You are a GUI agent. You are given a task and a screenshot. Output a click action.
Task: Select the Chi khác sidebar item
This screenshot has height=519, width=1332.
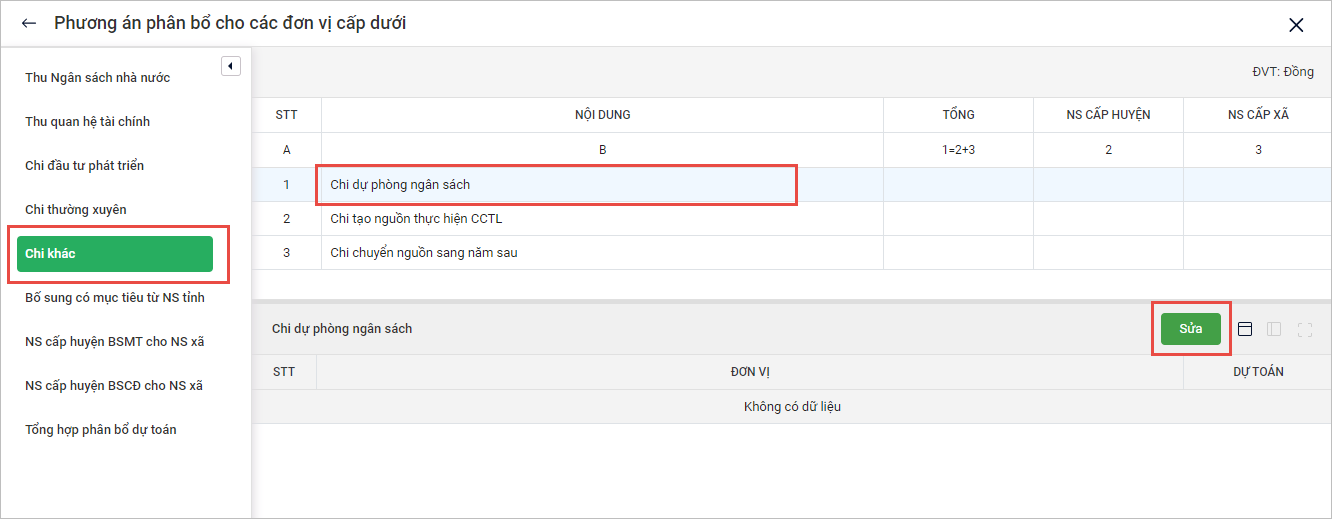click(115, 254)
